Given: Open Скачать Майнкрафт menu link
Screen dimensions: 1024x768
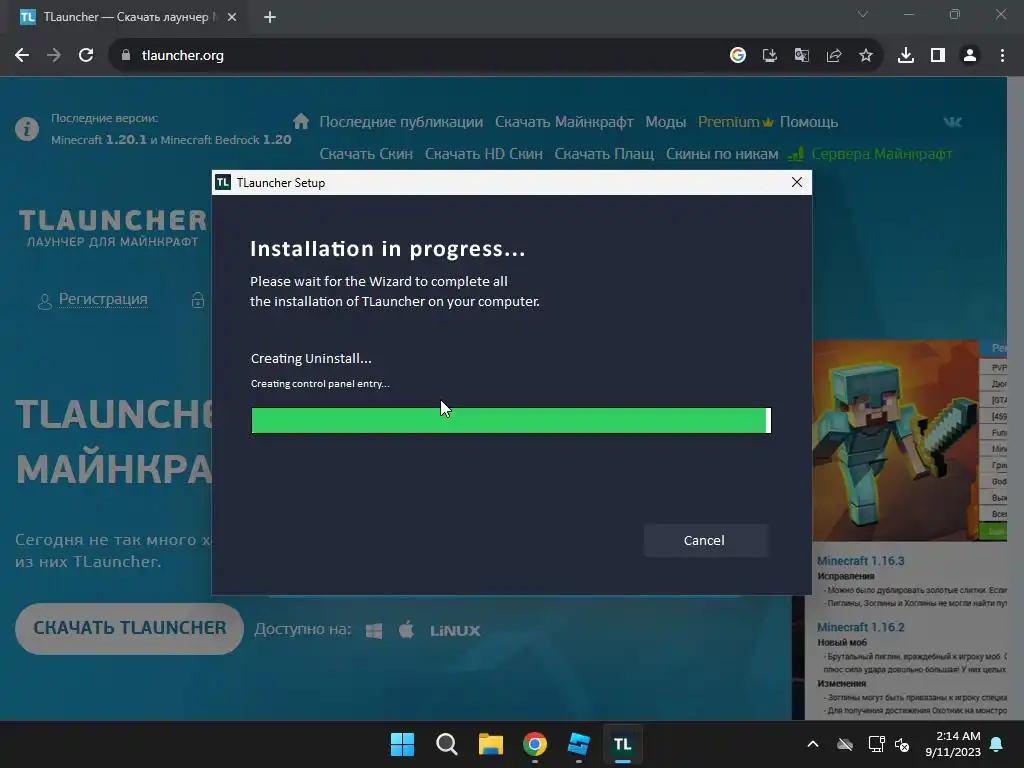Looking at the screenshot, I should pyautogui.click(x=564, y=122).
